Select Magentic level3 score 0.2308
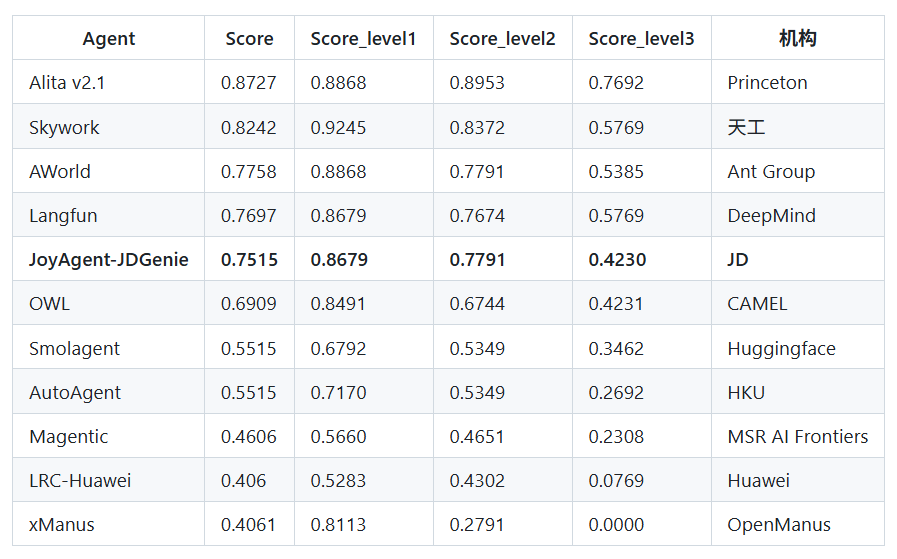 coord(642,435)
